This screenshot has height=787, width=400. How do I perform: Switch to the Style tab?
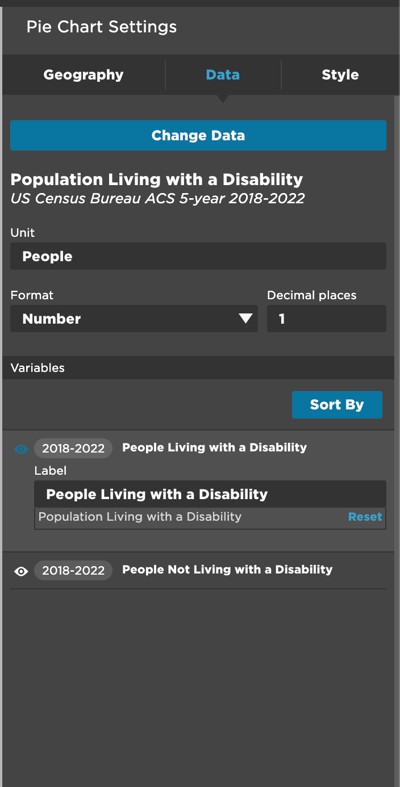tap(340, 75)
